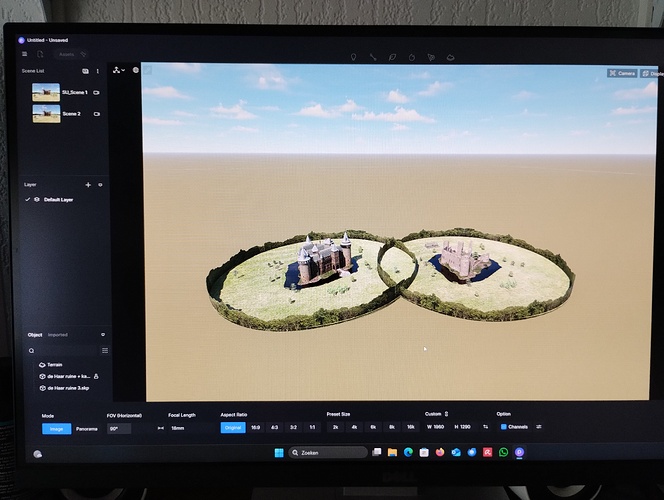664x500 pixels.
Task: Add a new scene in Scene List
Action: pyautogui.click(x=85, y=71)
